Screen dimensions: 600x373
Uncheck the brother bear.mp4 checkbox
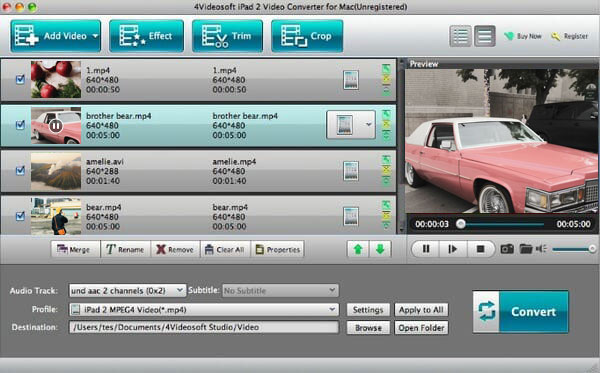(20, 125)
